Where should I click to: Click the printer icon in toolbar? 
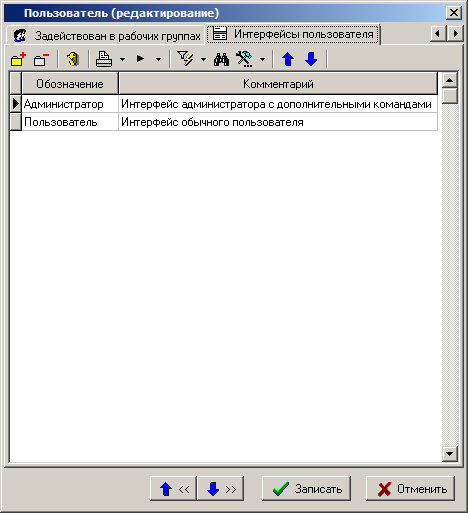coord(104,60)
